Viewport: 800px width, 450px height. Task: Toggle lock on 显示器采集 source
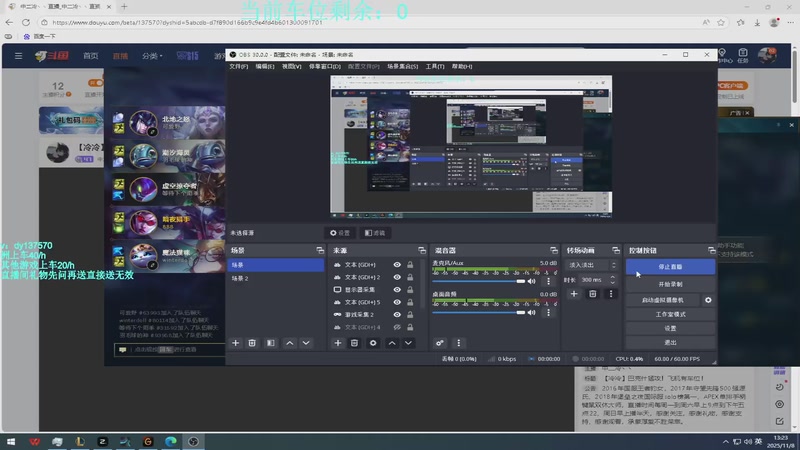[x=410, y=289]
